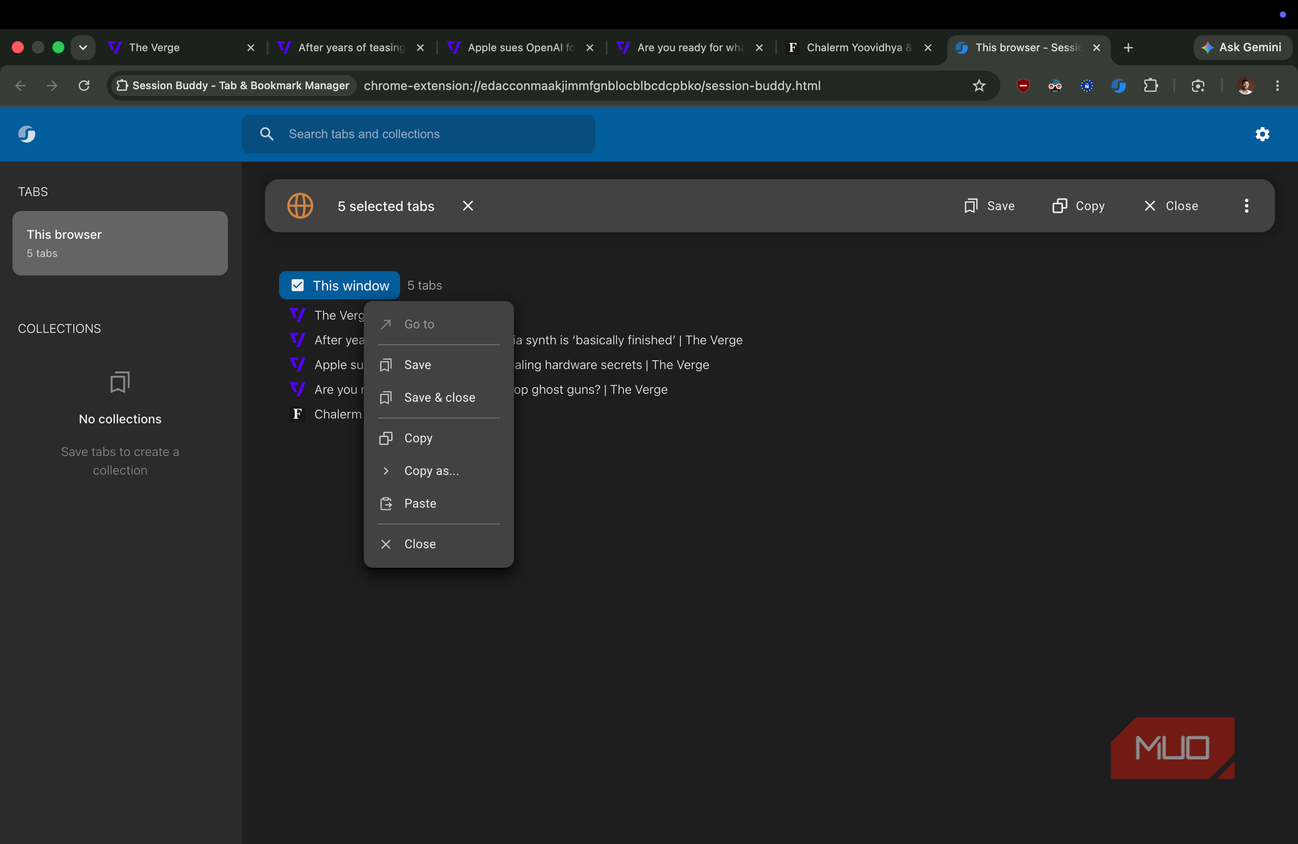Open the Chrome extensions puzzle icon
The height and width of the screenshot is (844, 1298).
coord(1151,86)
